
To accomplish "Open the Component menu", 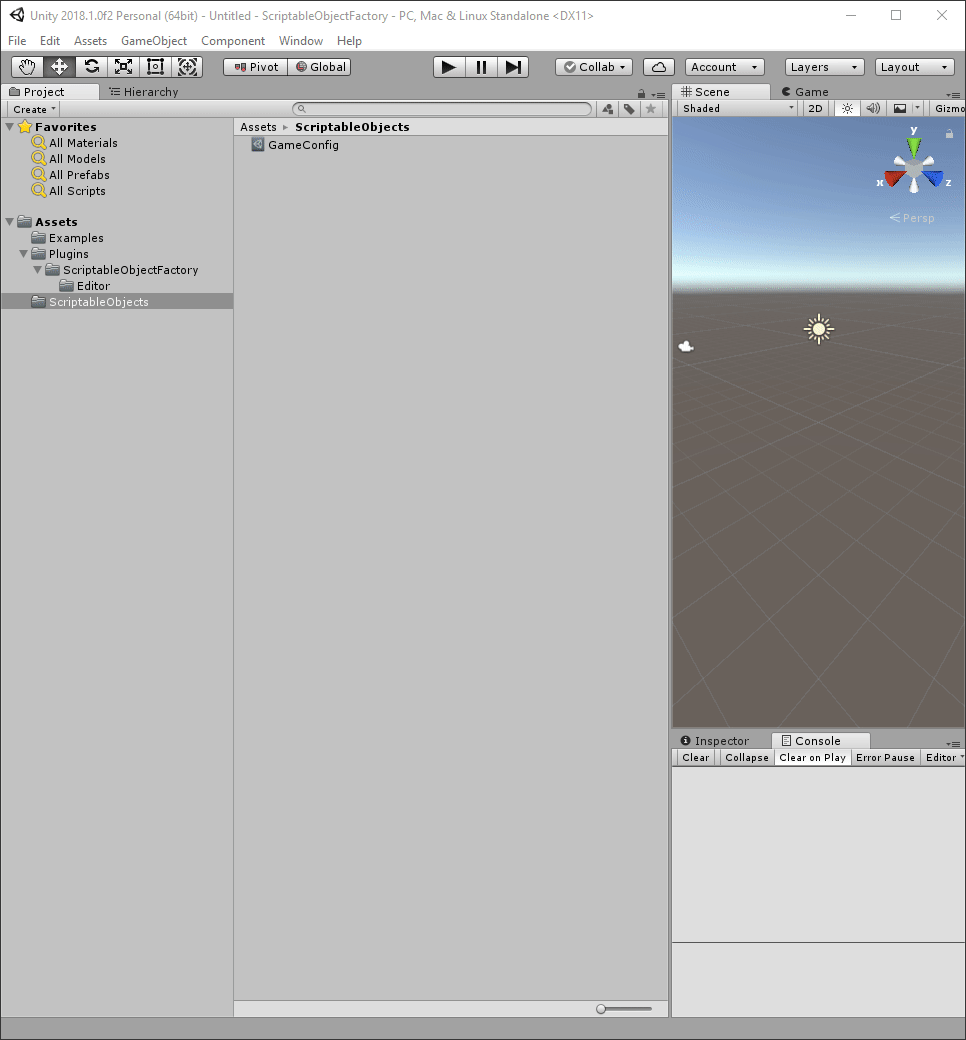I will pos(233,40).
